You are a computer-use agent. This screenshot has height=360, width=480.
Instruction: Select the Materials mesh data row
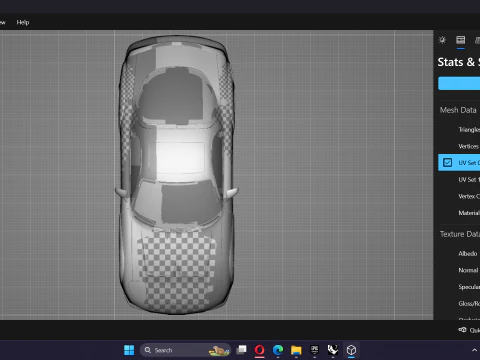coord(459,213)
